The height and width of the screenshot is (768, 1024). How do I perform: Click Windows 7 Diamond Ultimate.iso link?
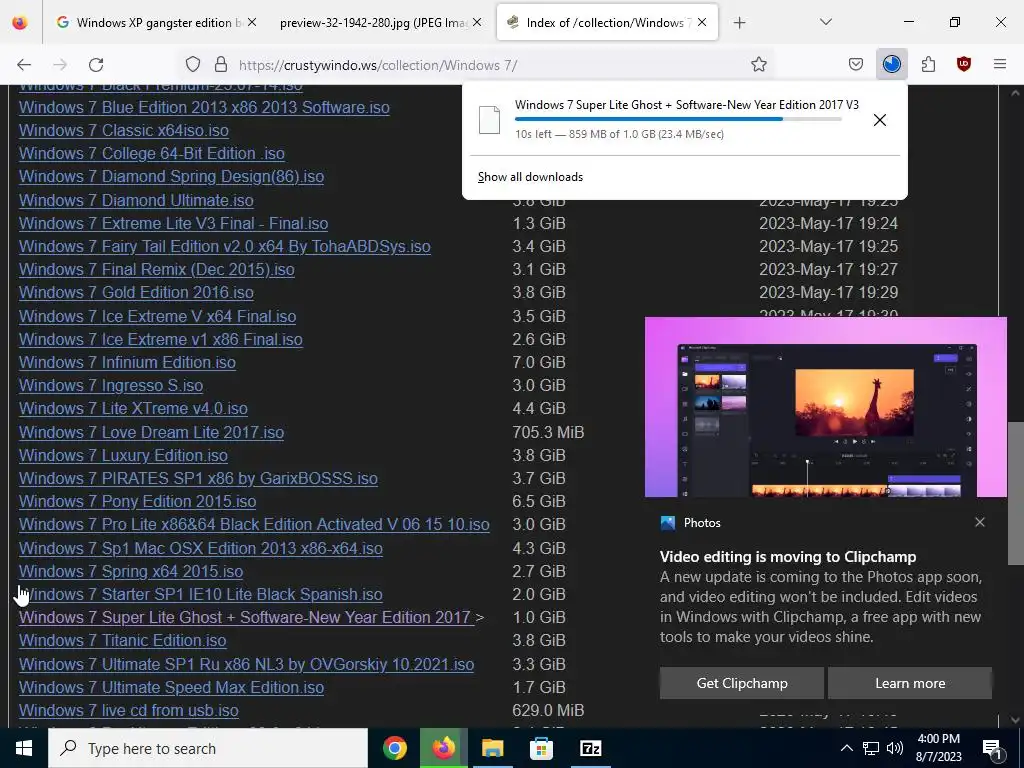[x=136, y=200]
